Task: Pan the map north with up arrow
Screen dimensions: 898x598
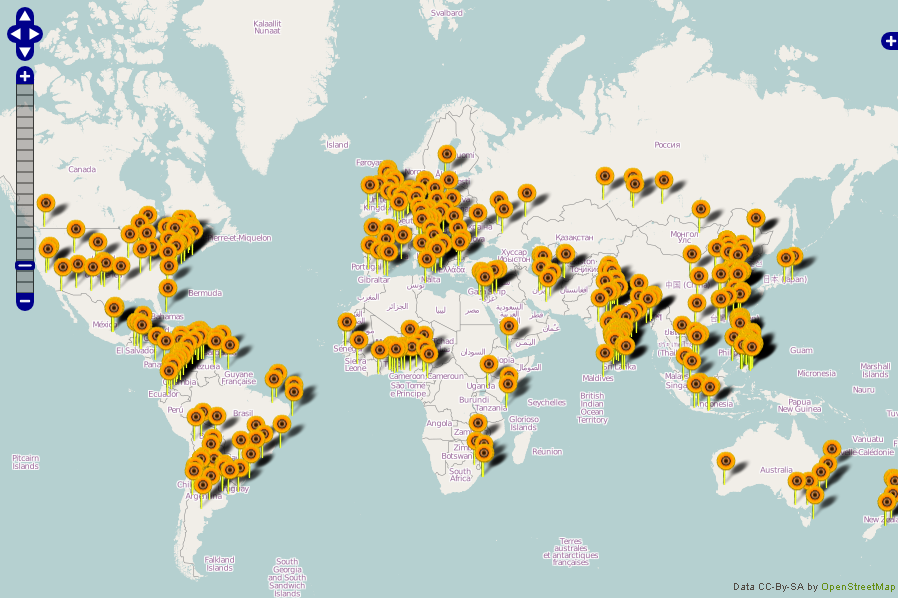Action: point(25,17)
